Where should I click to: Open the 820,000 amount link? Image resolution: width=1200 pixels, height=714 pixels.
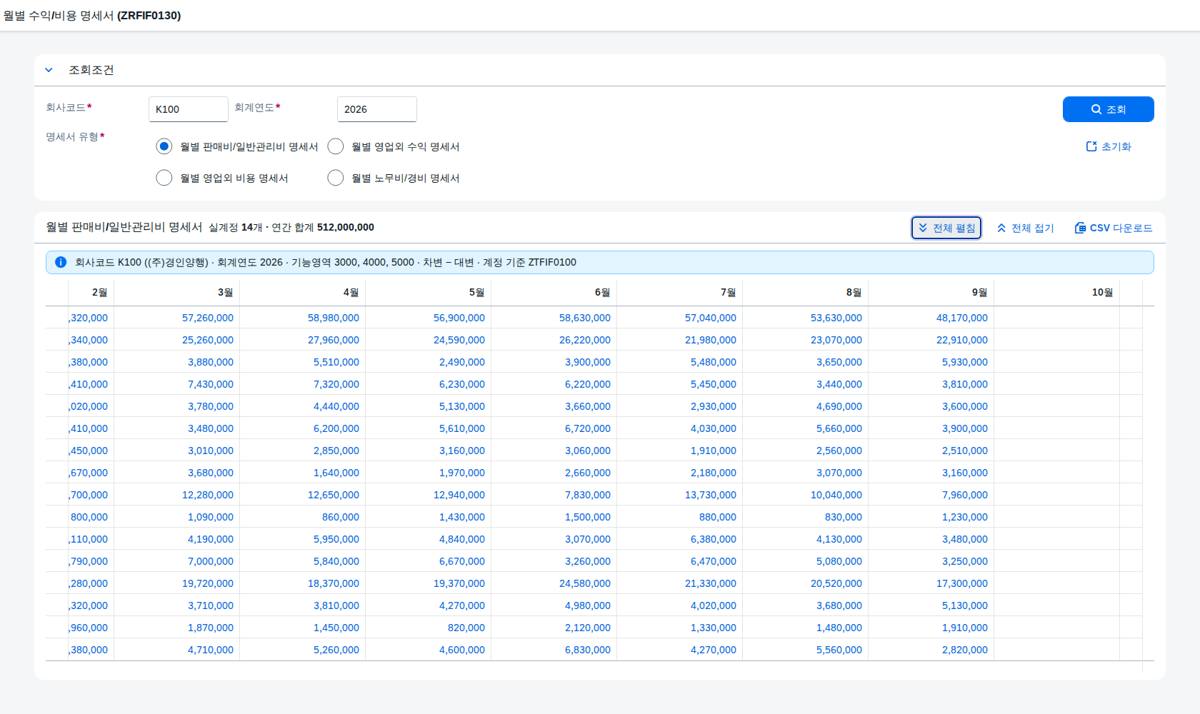pyautogui.click(x=466, y=627)
